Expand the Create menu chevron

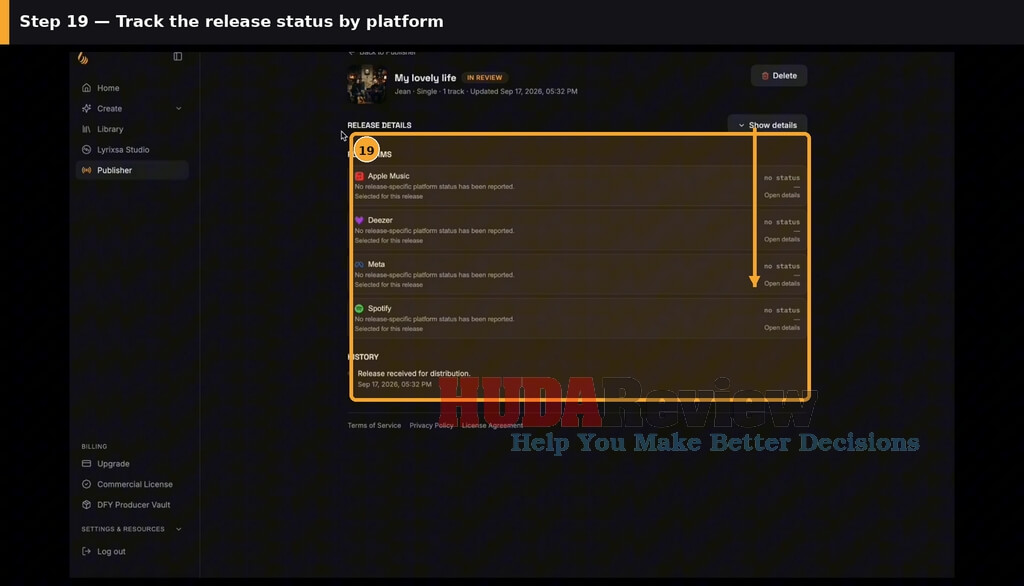178,108
